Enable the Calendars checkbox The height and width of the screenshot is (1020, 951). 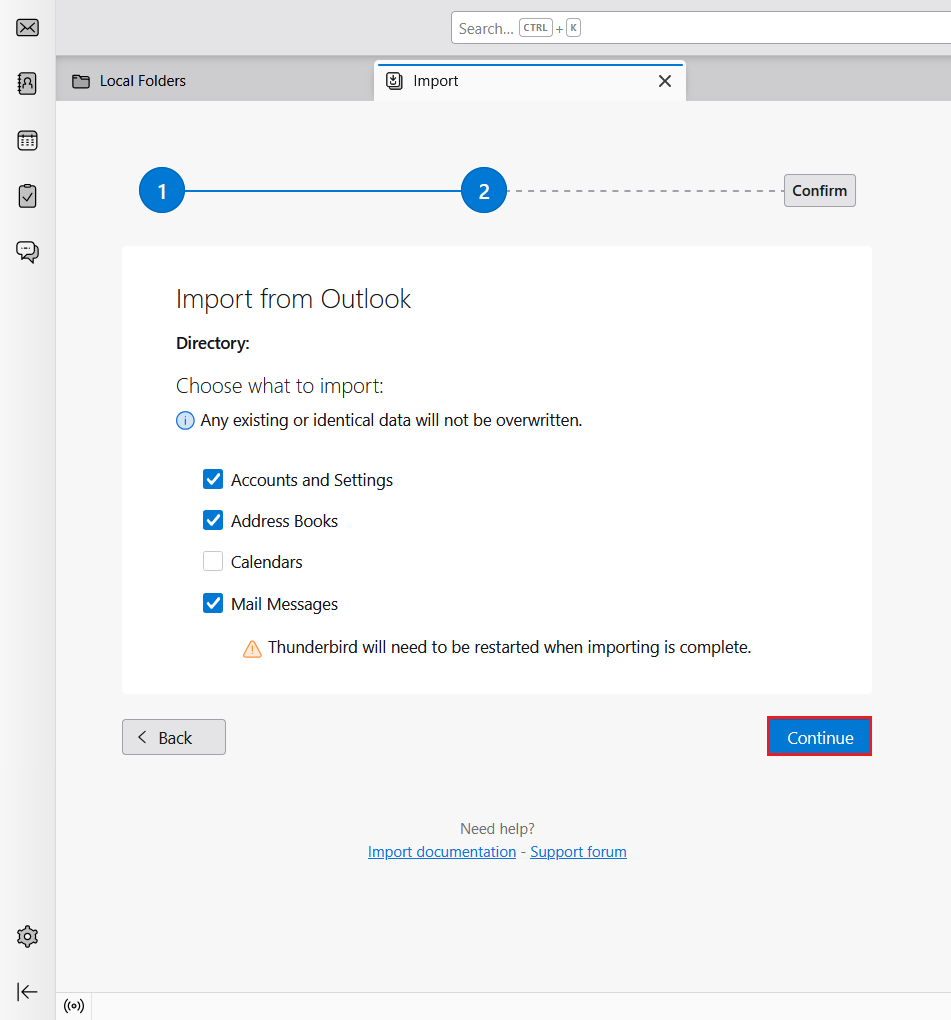tap(213, 561)
